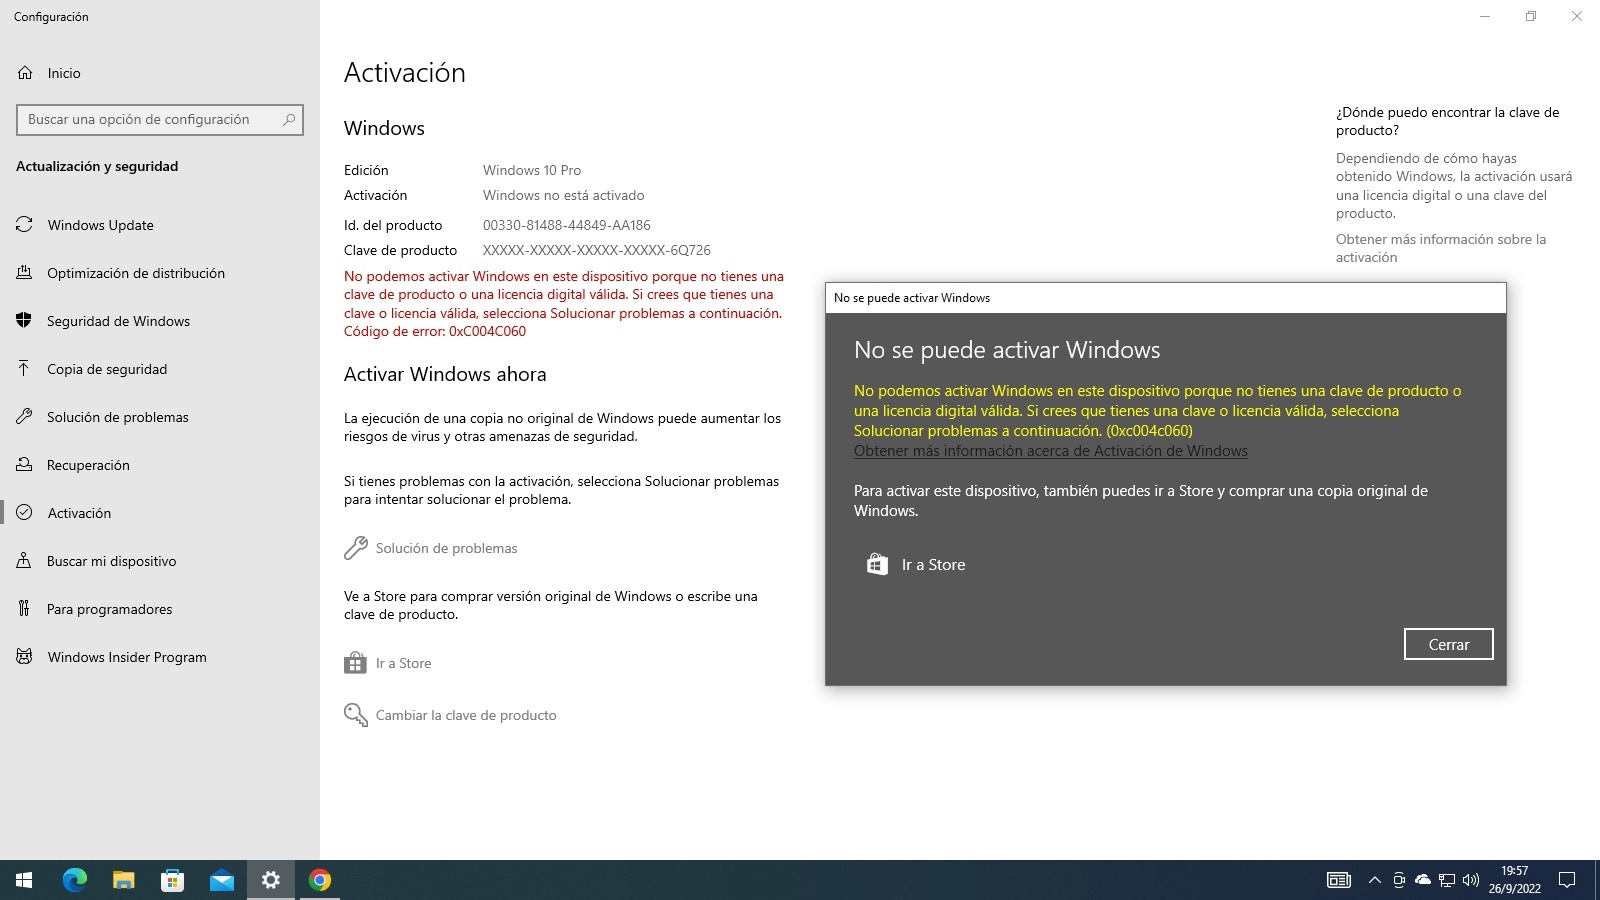This screenshot has height=900, width=1600.
Task: Open the Seguridad de Windows shield icon
Action: pos(24,321)
